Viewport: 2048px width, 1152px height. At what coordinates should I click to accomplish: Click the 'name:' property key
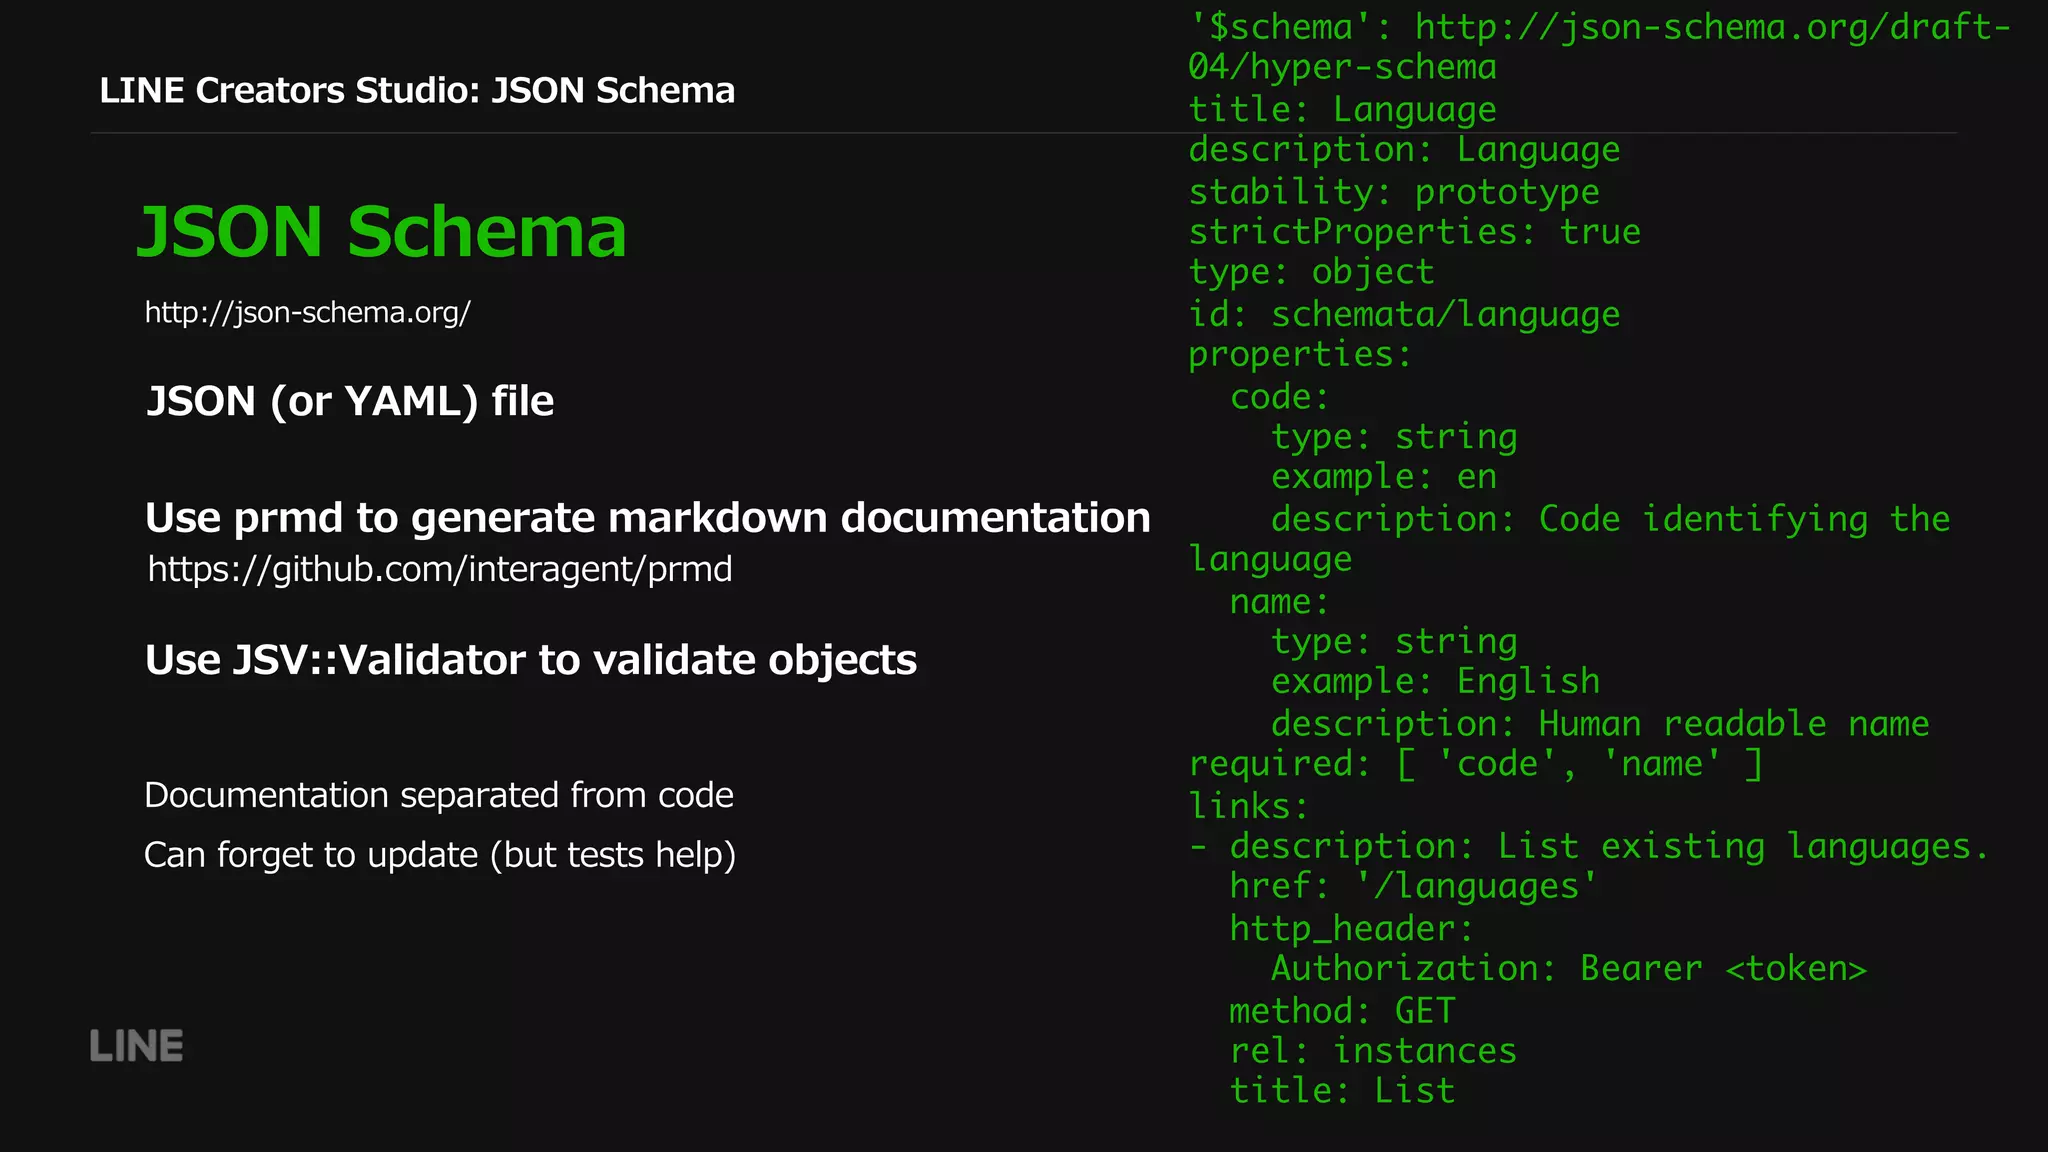[1279, 602]
